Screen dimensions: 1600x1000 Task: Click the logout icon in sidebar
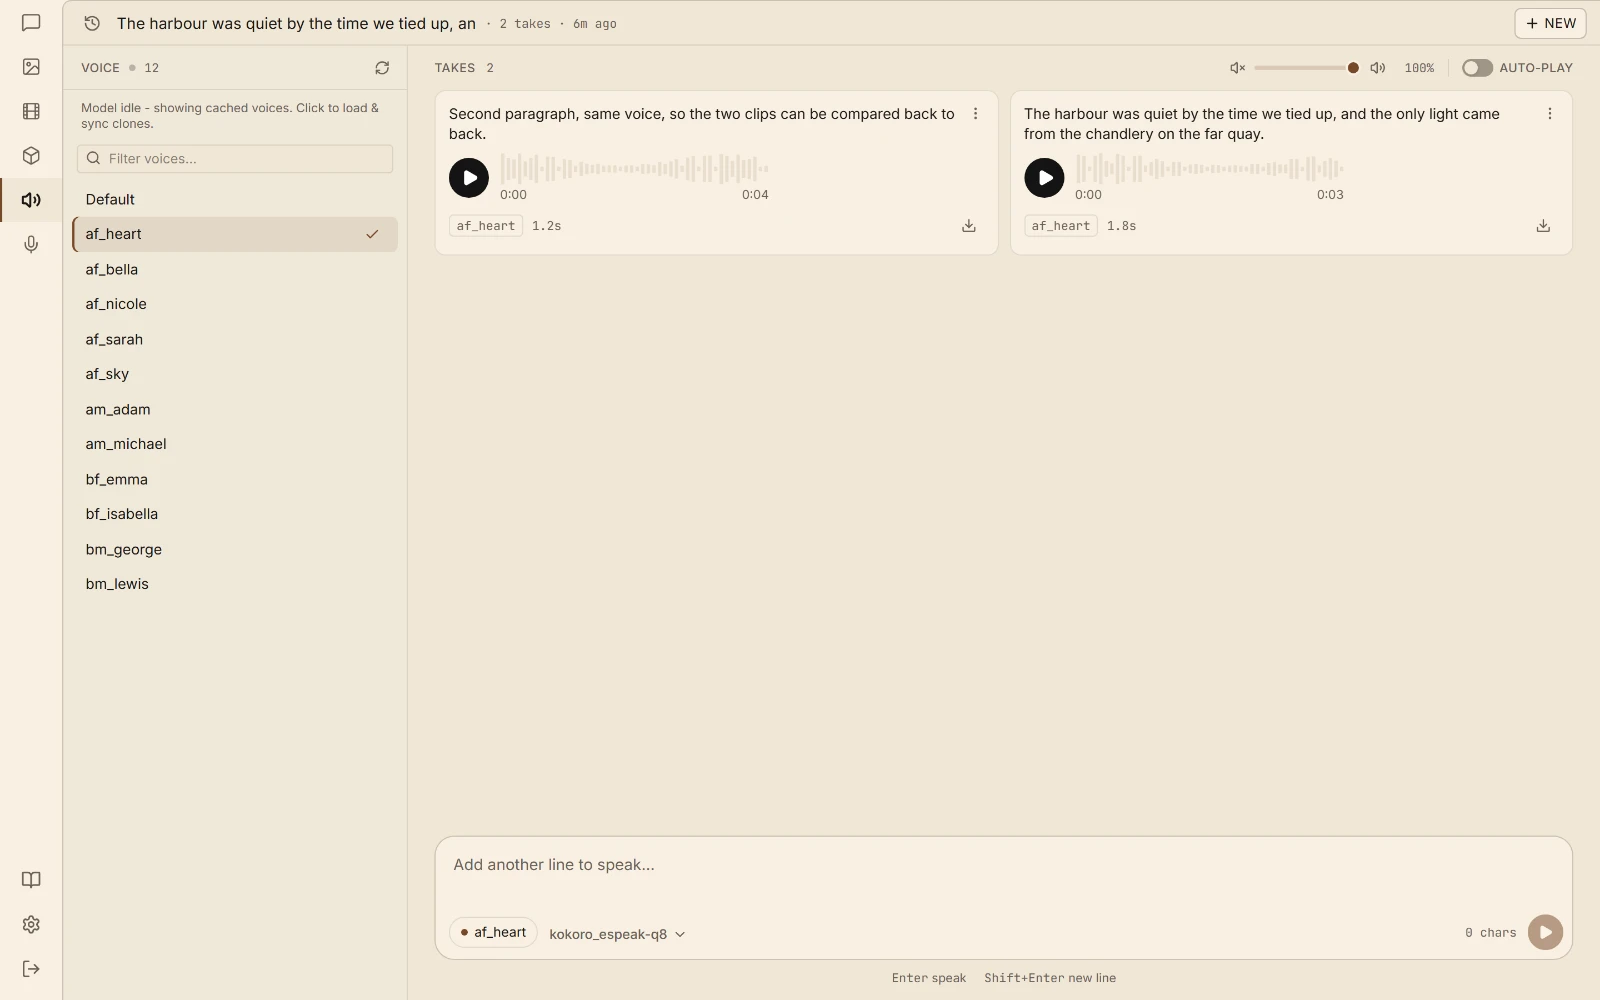coord(31,968)
